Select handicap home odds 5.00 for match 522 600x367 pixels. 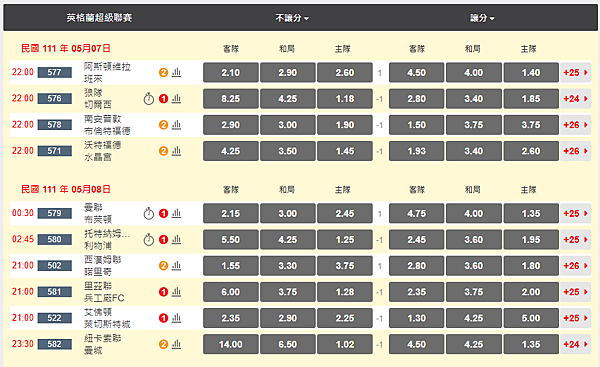531,318
